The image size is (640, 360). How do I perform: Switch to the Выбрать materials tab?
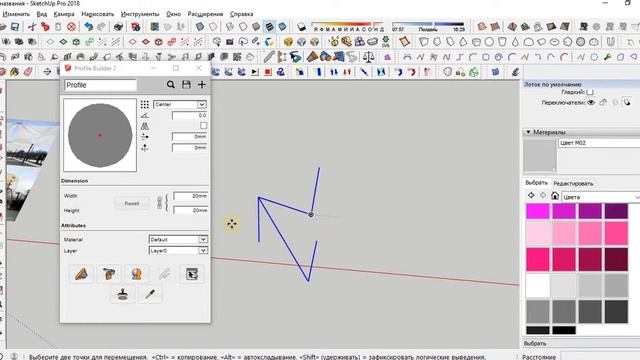(x=536, y=183)
